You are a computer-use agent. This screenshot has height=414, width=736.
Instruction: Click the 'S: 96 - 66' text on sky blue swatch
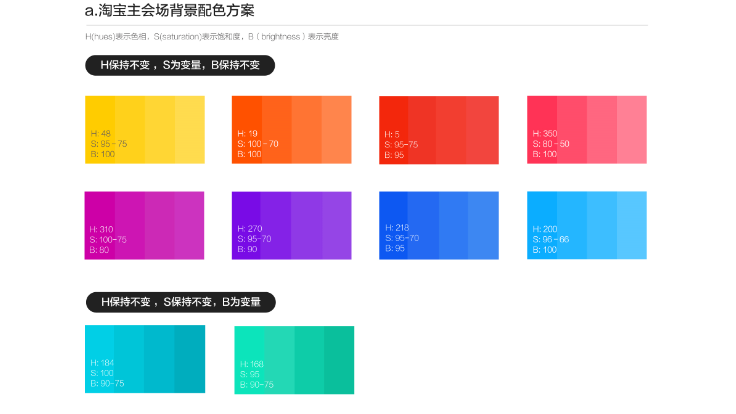click(x=551, y=239)
